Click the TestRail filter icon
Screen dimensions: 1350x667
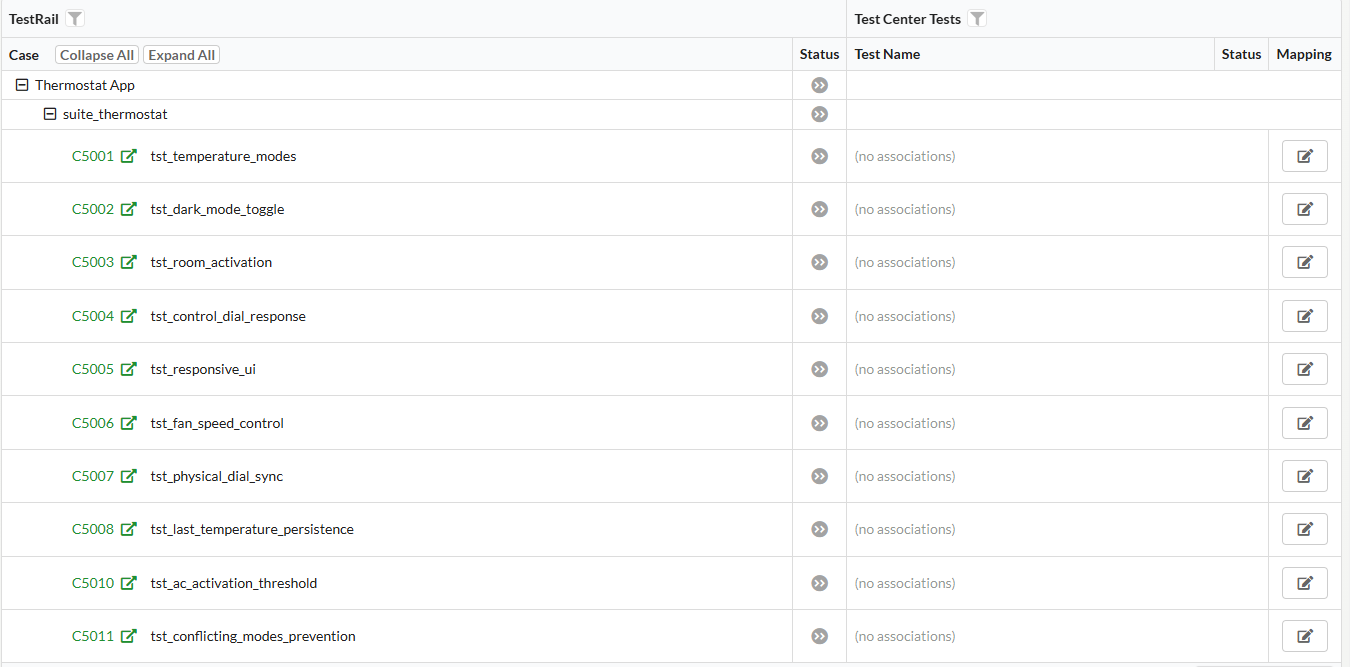76,19
